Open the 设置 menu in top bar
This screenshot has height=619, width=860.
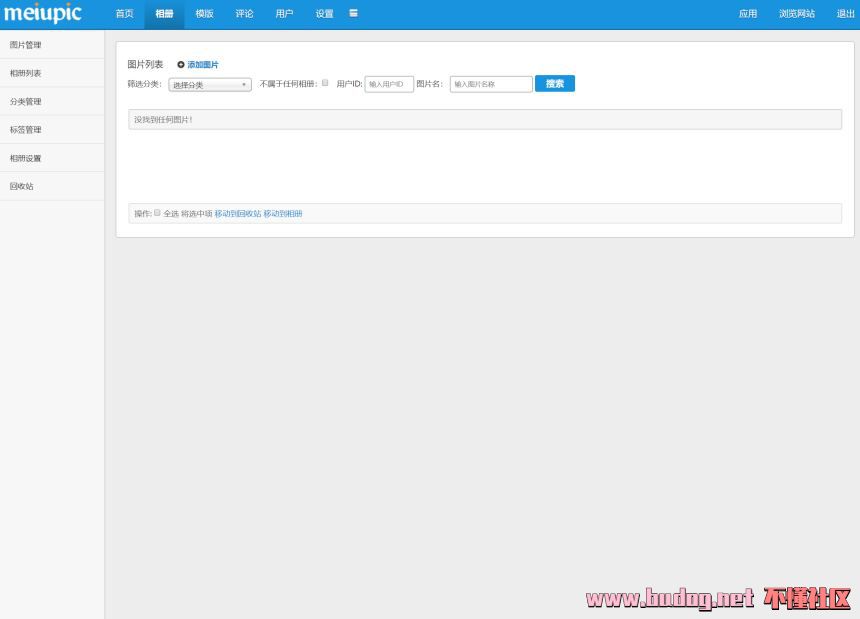click(x=324, y=14)
